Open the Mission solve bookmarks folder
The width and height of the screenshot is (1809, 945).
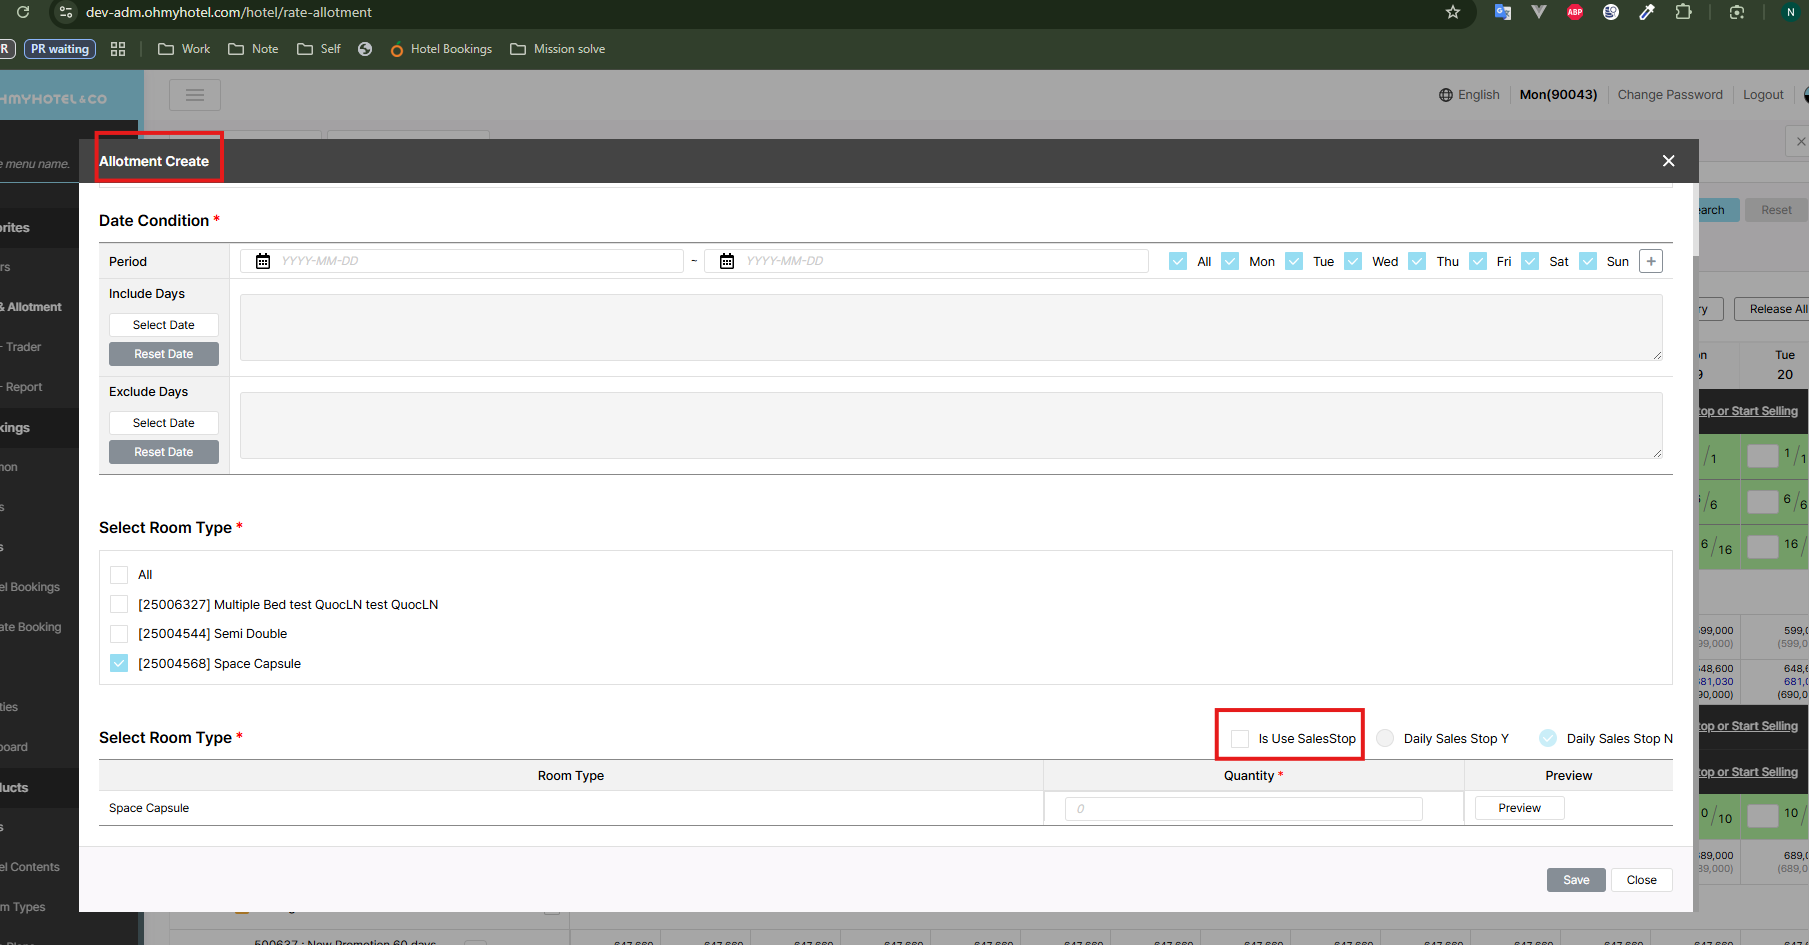pyautogui.click(x=558, y=49)
